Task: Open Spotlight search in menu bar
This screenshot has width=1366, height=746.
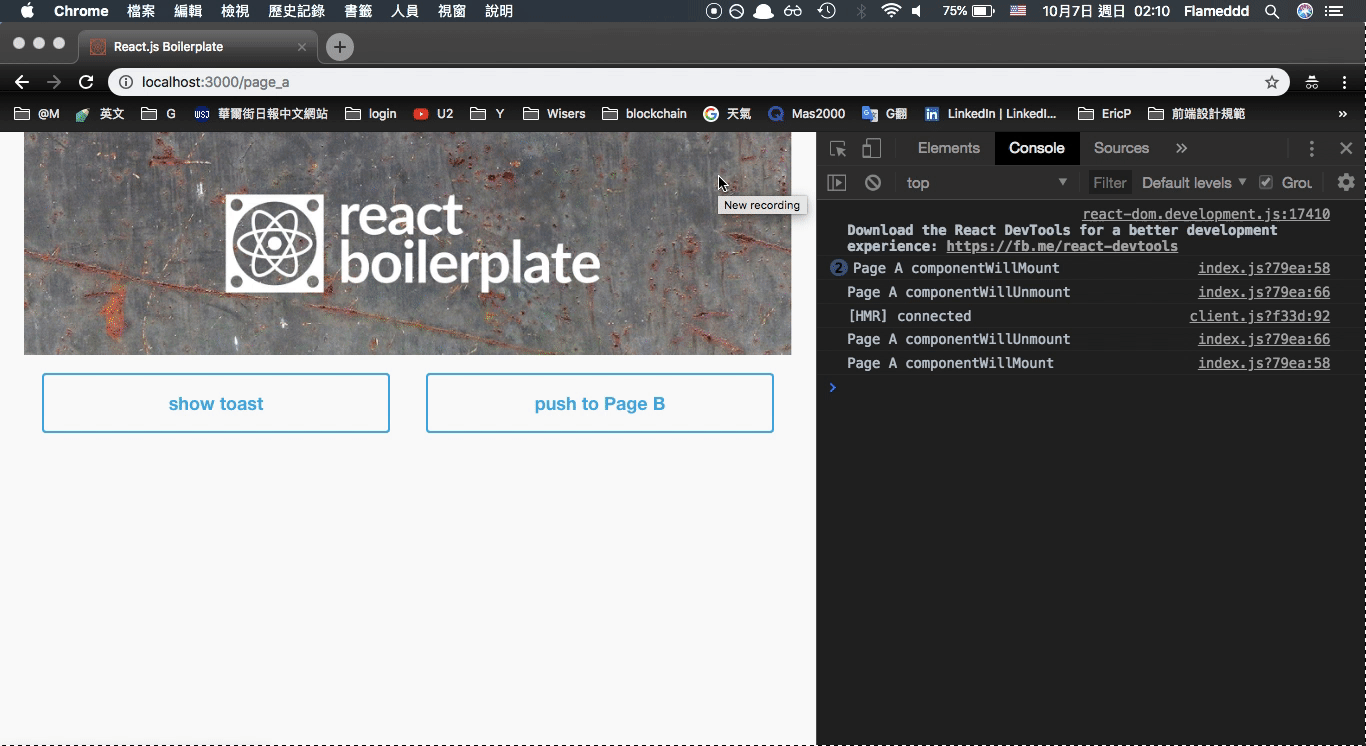Action: pos(1272,11)
